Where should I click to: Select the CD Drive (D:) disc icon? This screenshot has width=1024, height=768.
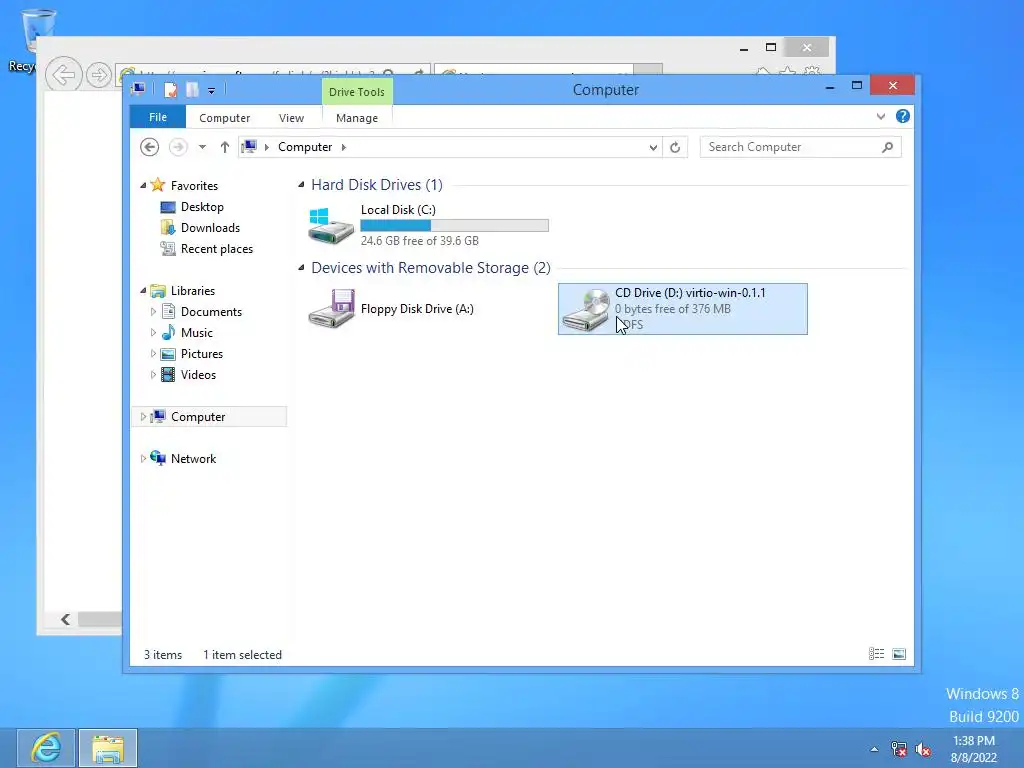(x=585, y=310)
